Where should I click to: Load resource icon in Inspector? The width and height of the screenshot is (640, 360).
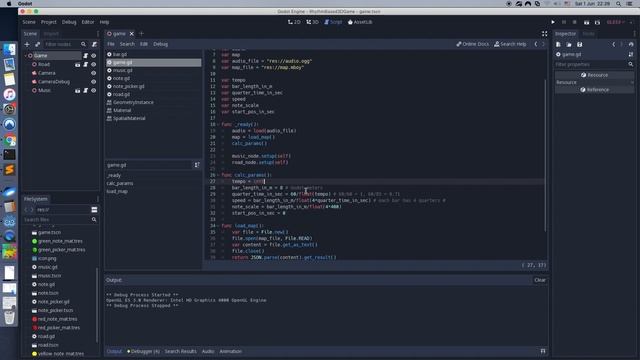coord(569,44)
